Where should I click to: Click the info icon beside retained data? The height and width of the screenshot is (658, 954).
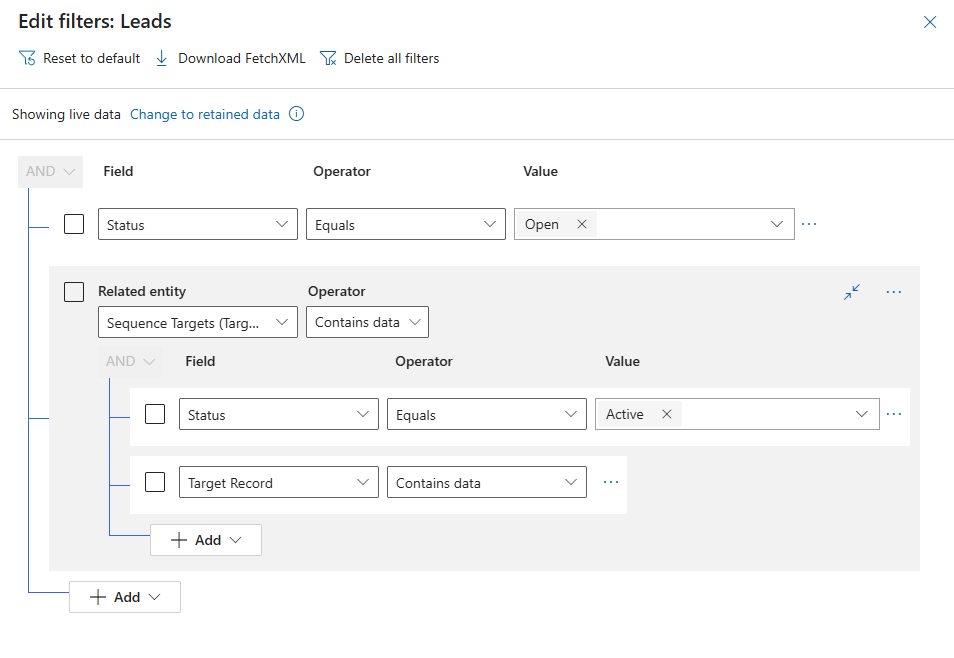(296, 114)
